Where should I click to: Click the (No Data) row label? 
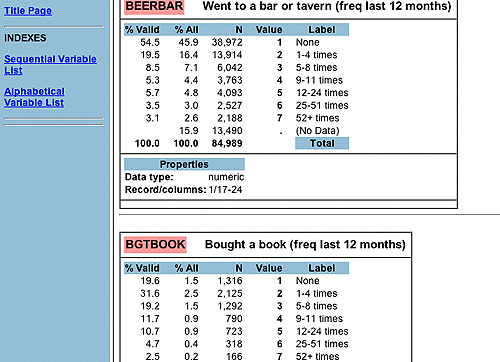point(318,131)
